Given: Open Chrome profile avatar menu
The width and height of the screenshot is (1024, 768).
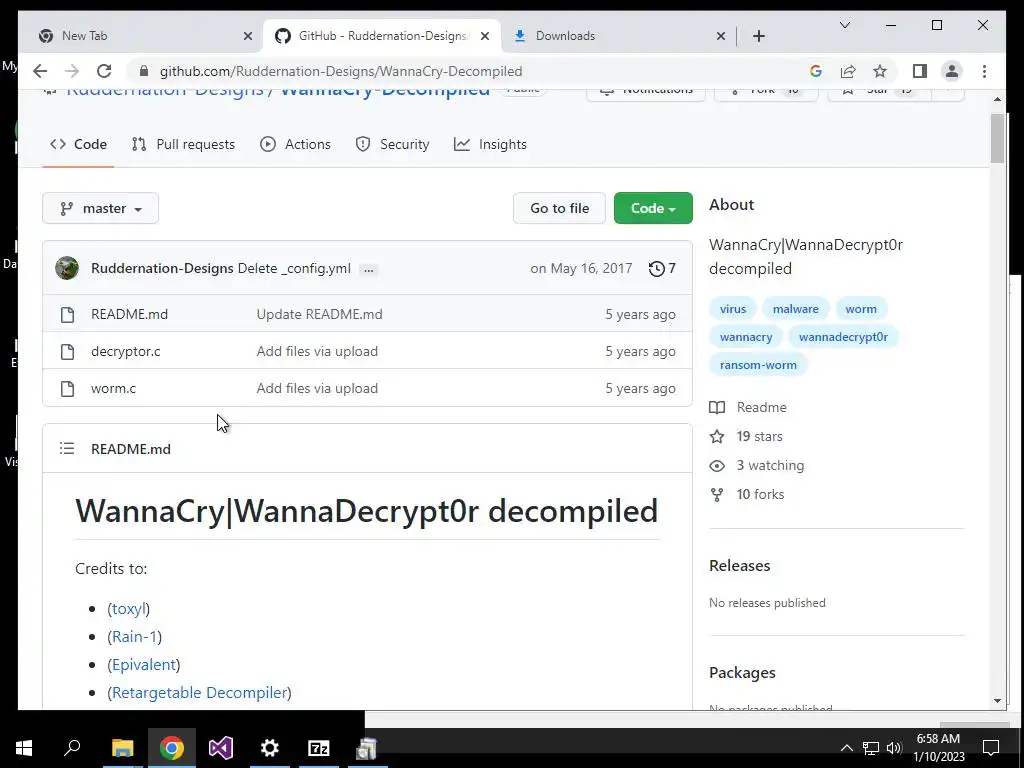Looking at the screenshot, I should [x=952, y=71].
